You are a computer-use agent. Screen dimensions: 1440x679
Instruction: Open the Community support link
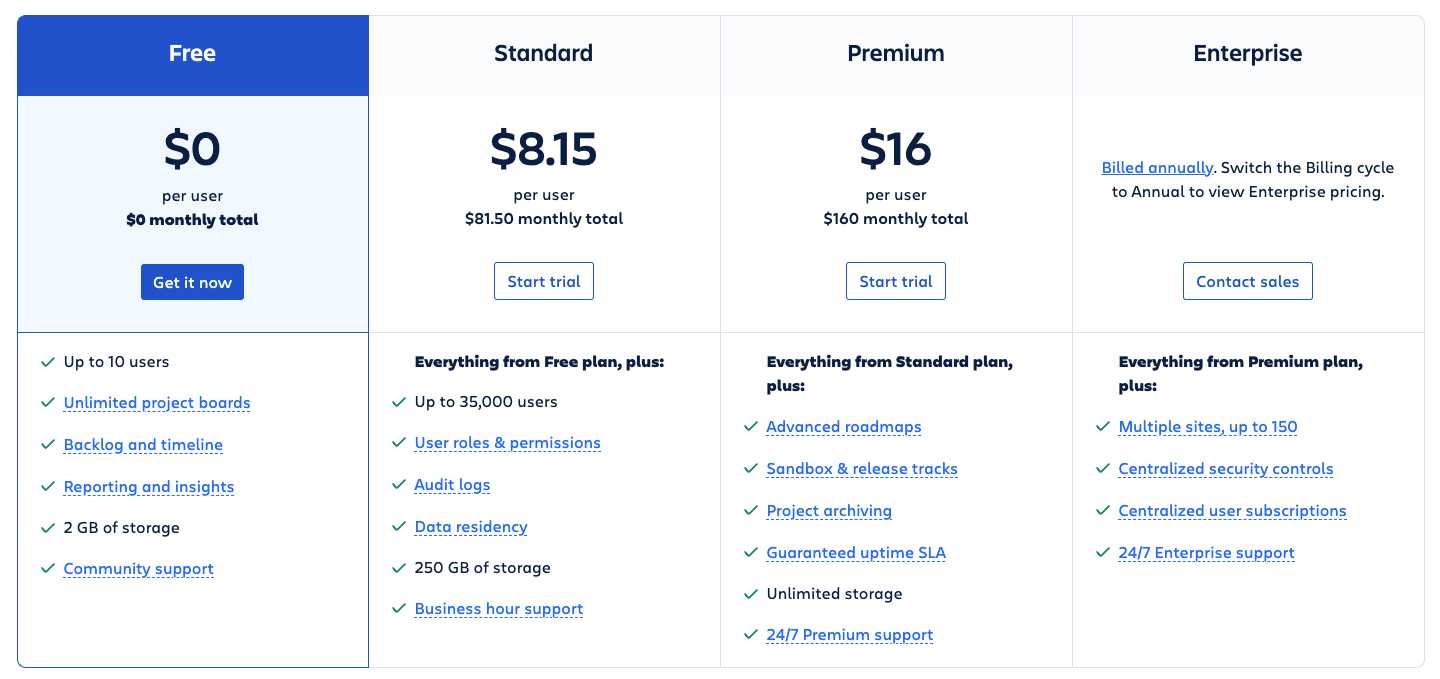pyautogui.click(x=138, y=569)
